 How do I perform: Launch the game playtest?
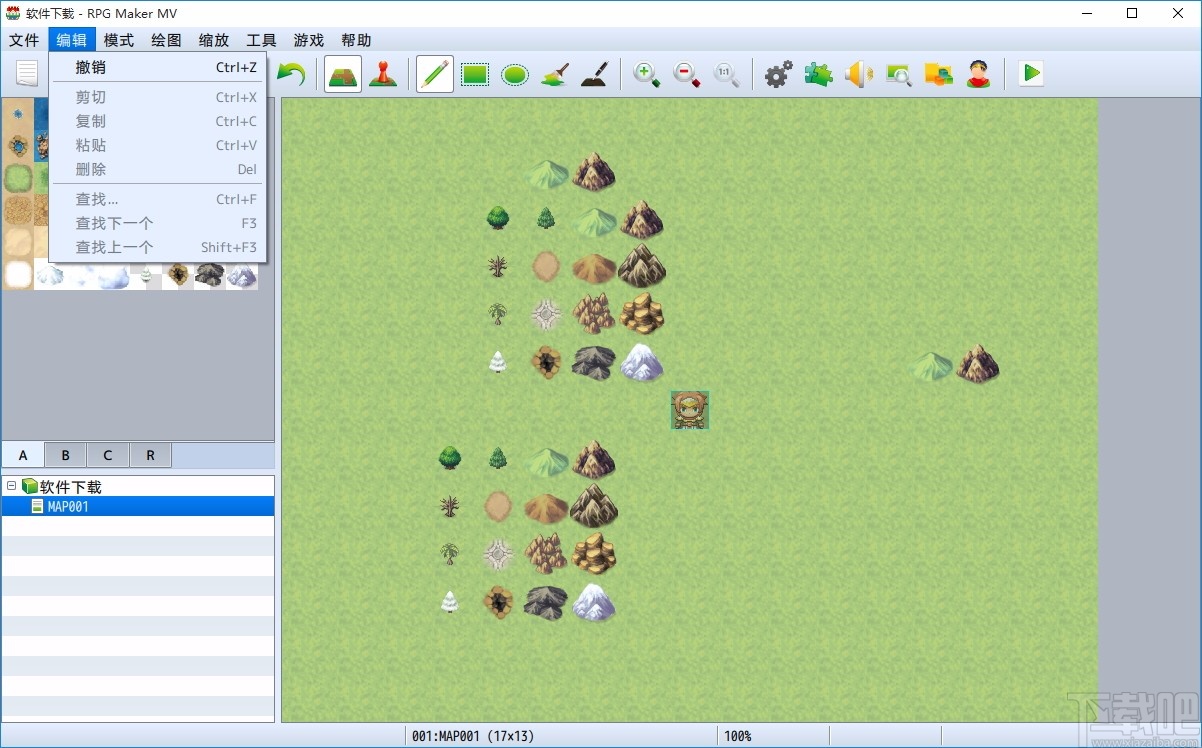[x=1030, y=73]
